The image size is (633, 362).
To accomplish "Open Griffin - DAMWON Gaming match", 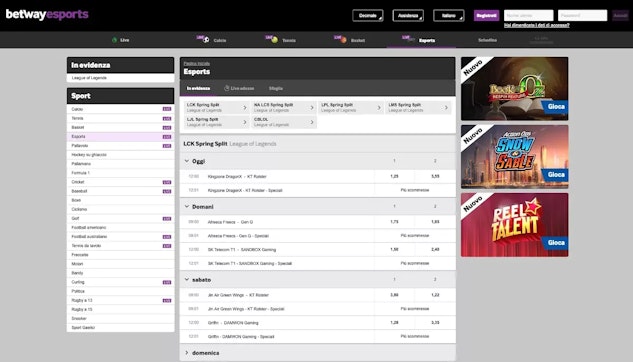I will (x=233, y=323).
